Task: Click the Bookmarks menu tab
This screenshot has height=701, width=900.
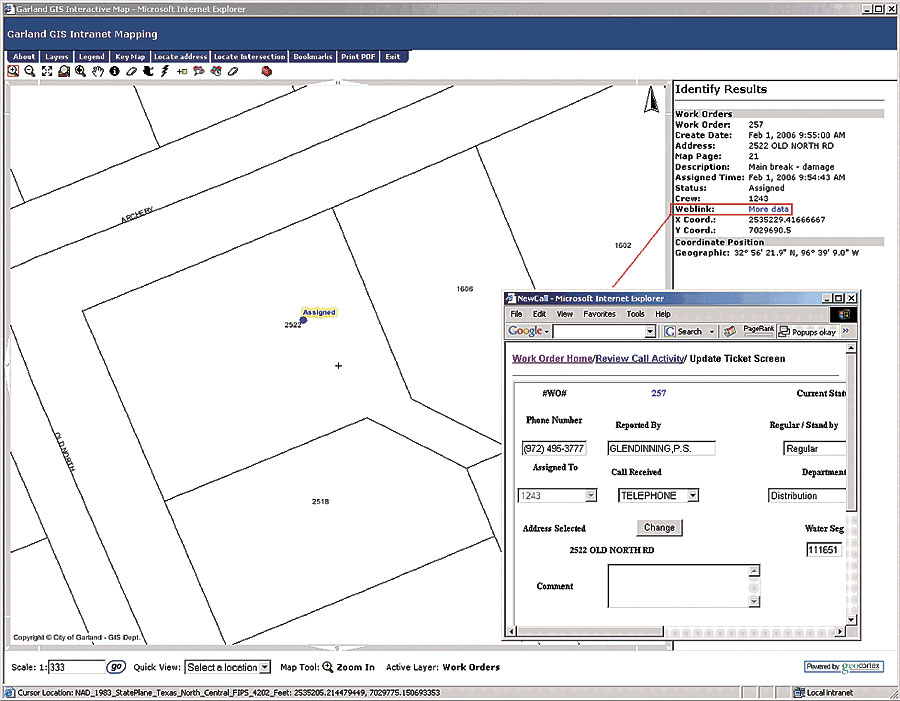Action: click(x=313, y=57)
